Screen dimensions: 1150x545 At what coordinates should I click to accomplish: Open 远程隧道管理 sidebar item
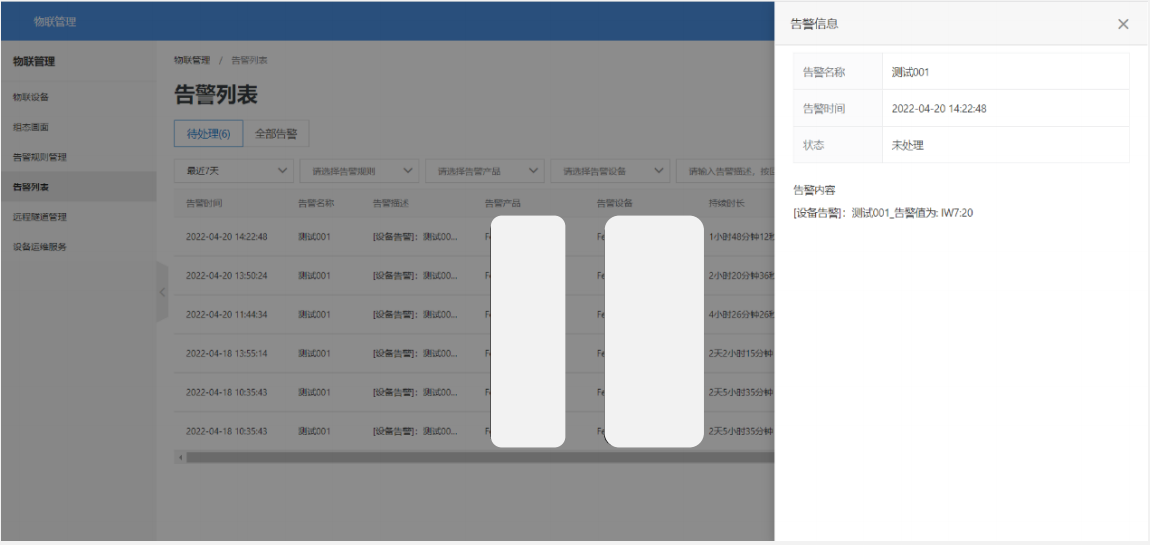tap(40, 217)
